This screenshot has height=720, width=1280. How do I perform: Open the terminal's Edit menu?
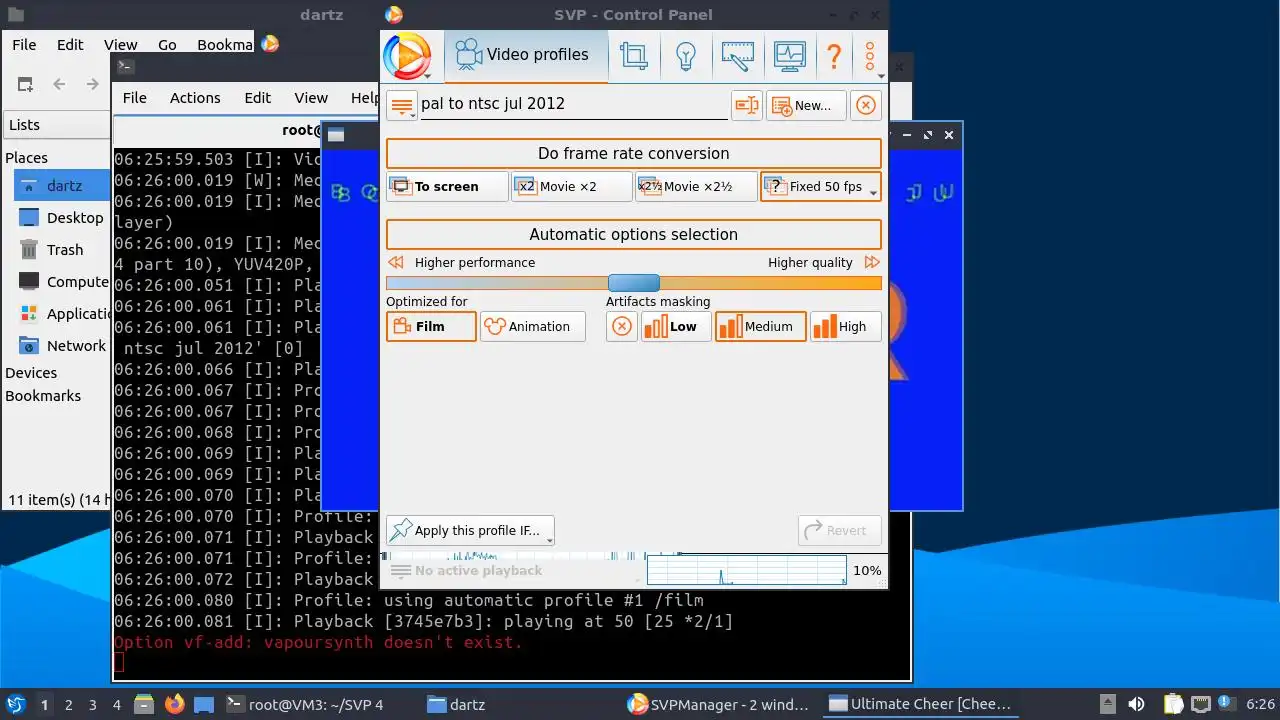click(258, 97)
